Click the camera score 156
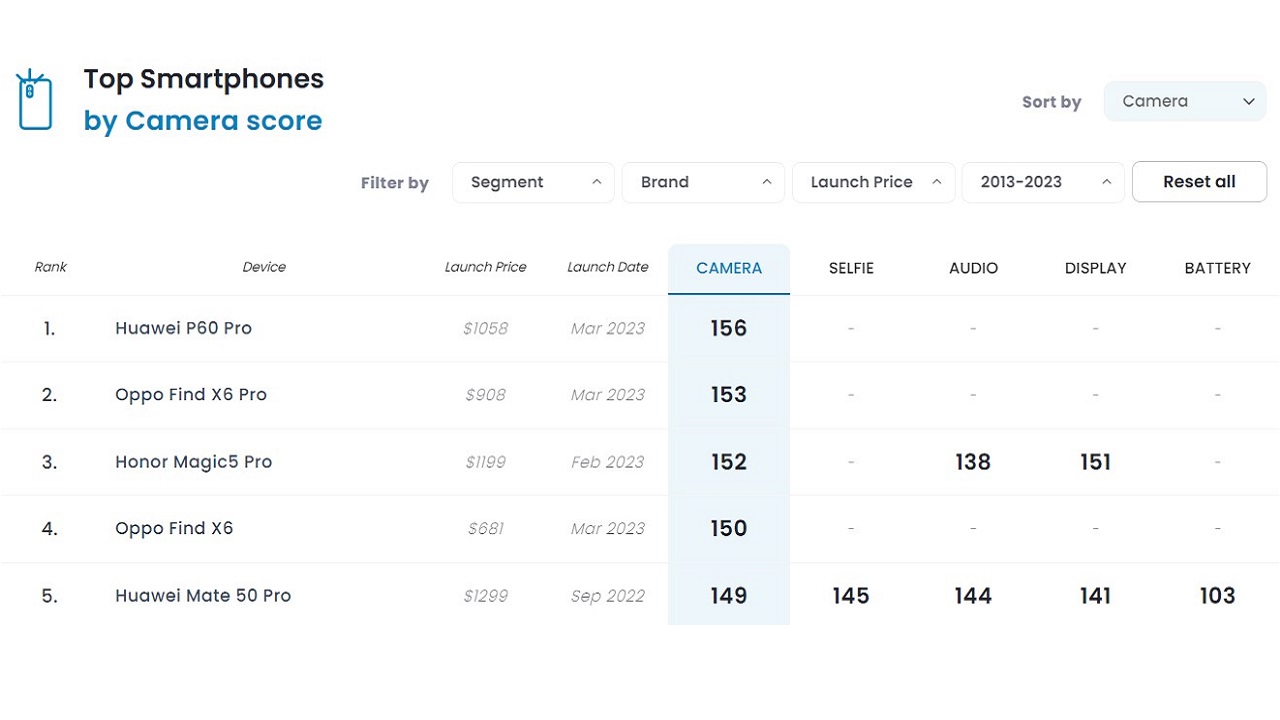Image resolution: width=1280 pixels, height=720 pixels. pos(729,328)
